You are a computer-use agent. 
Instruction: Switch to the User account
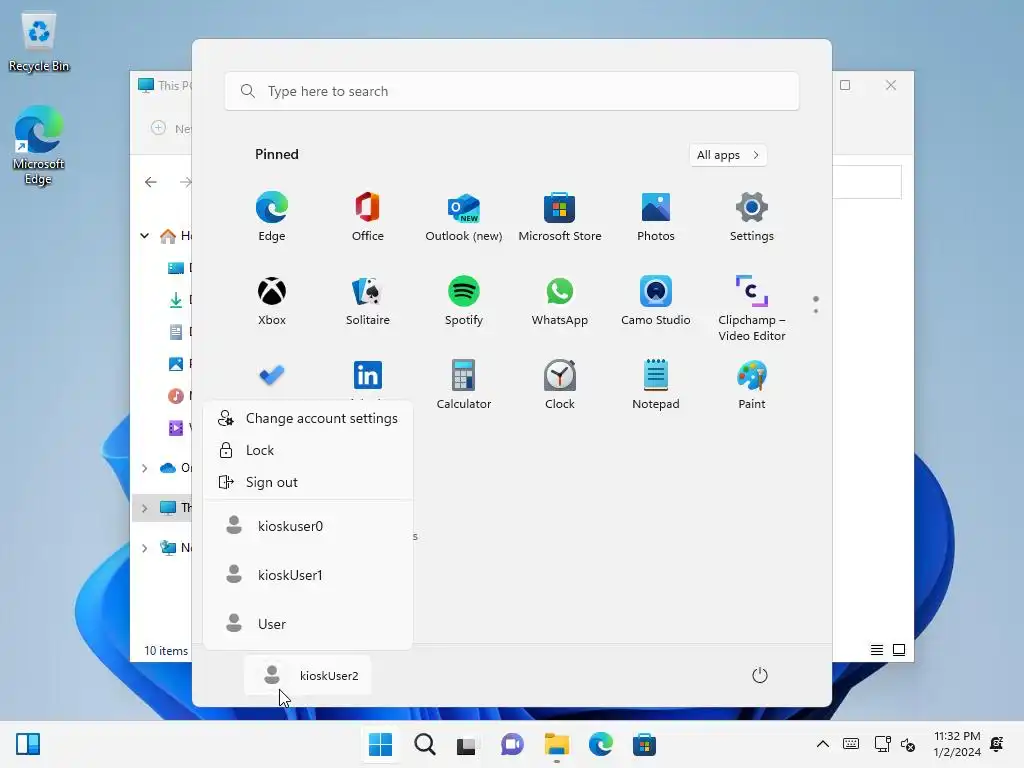(x=308, y=624)
